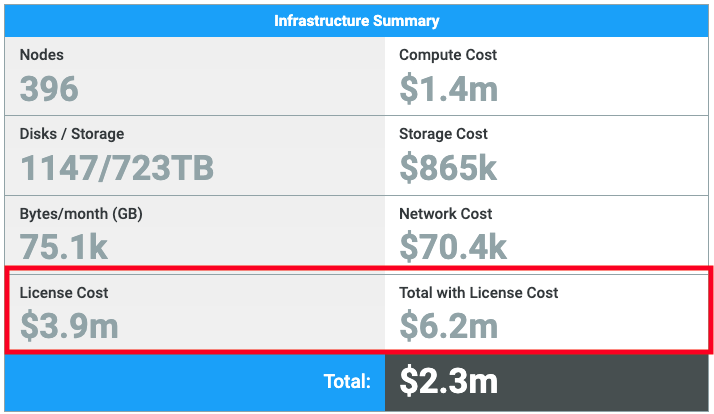This screenshot has width=714, height=414.
Task: Click the Nodes label
Action: 41,55
